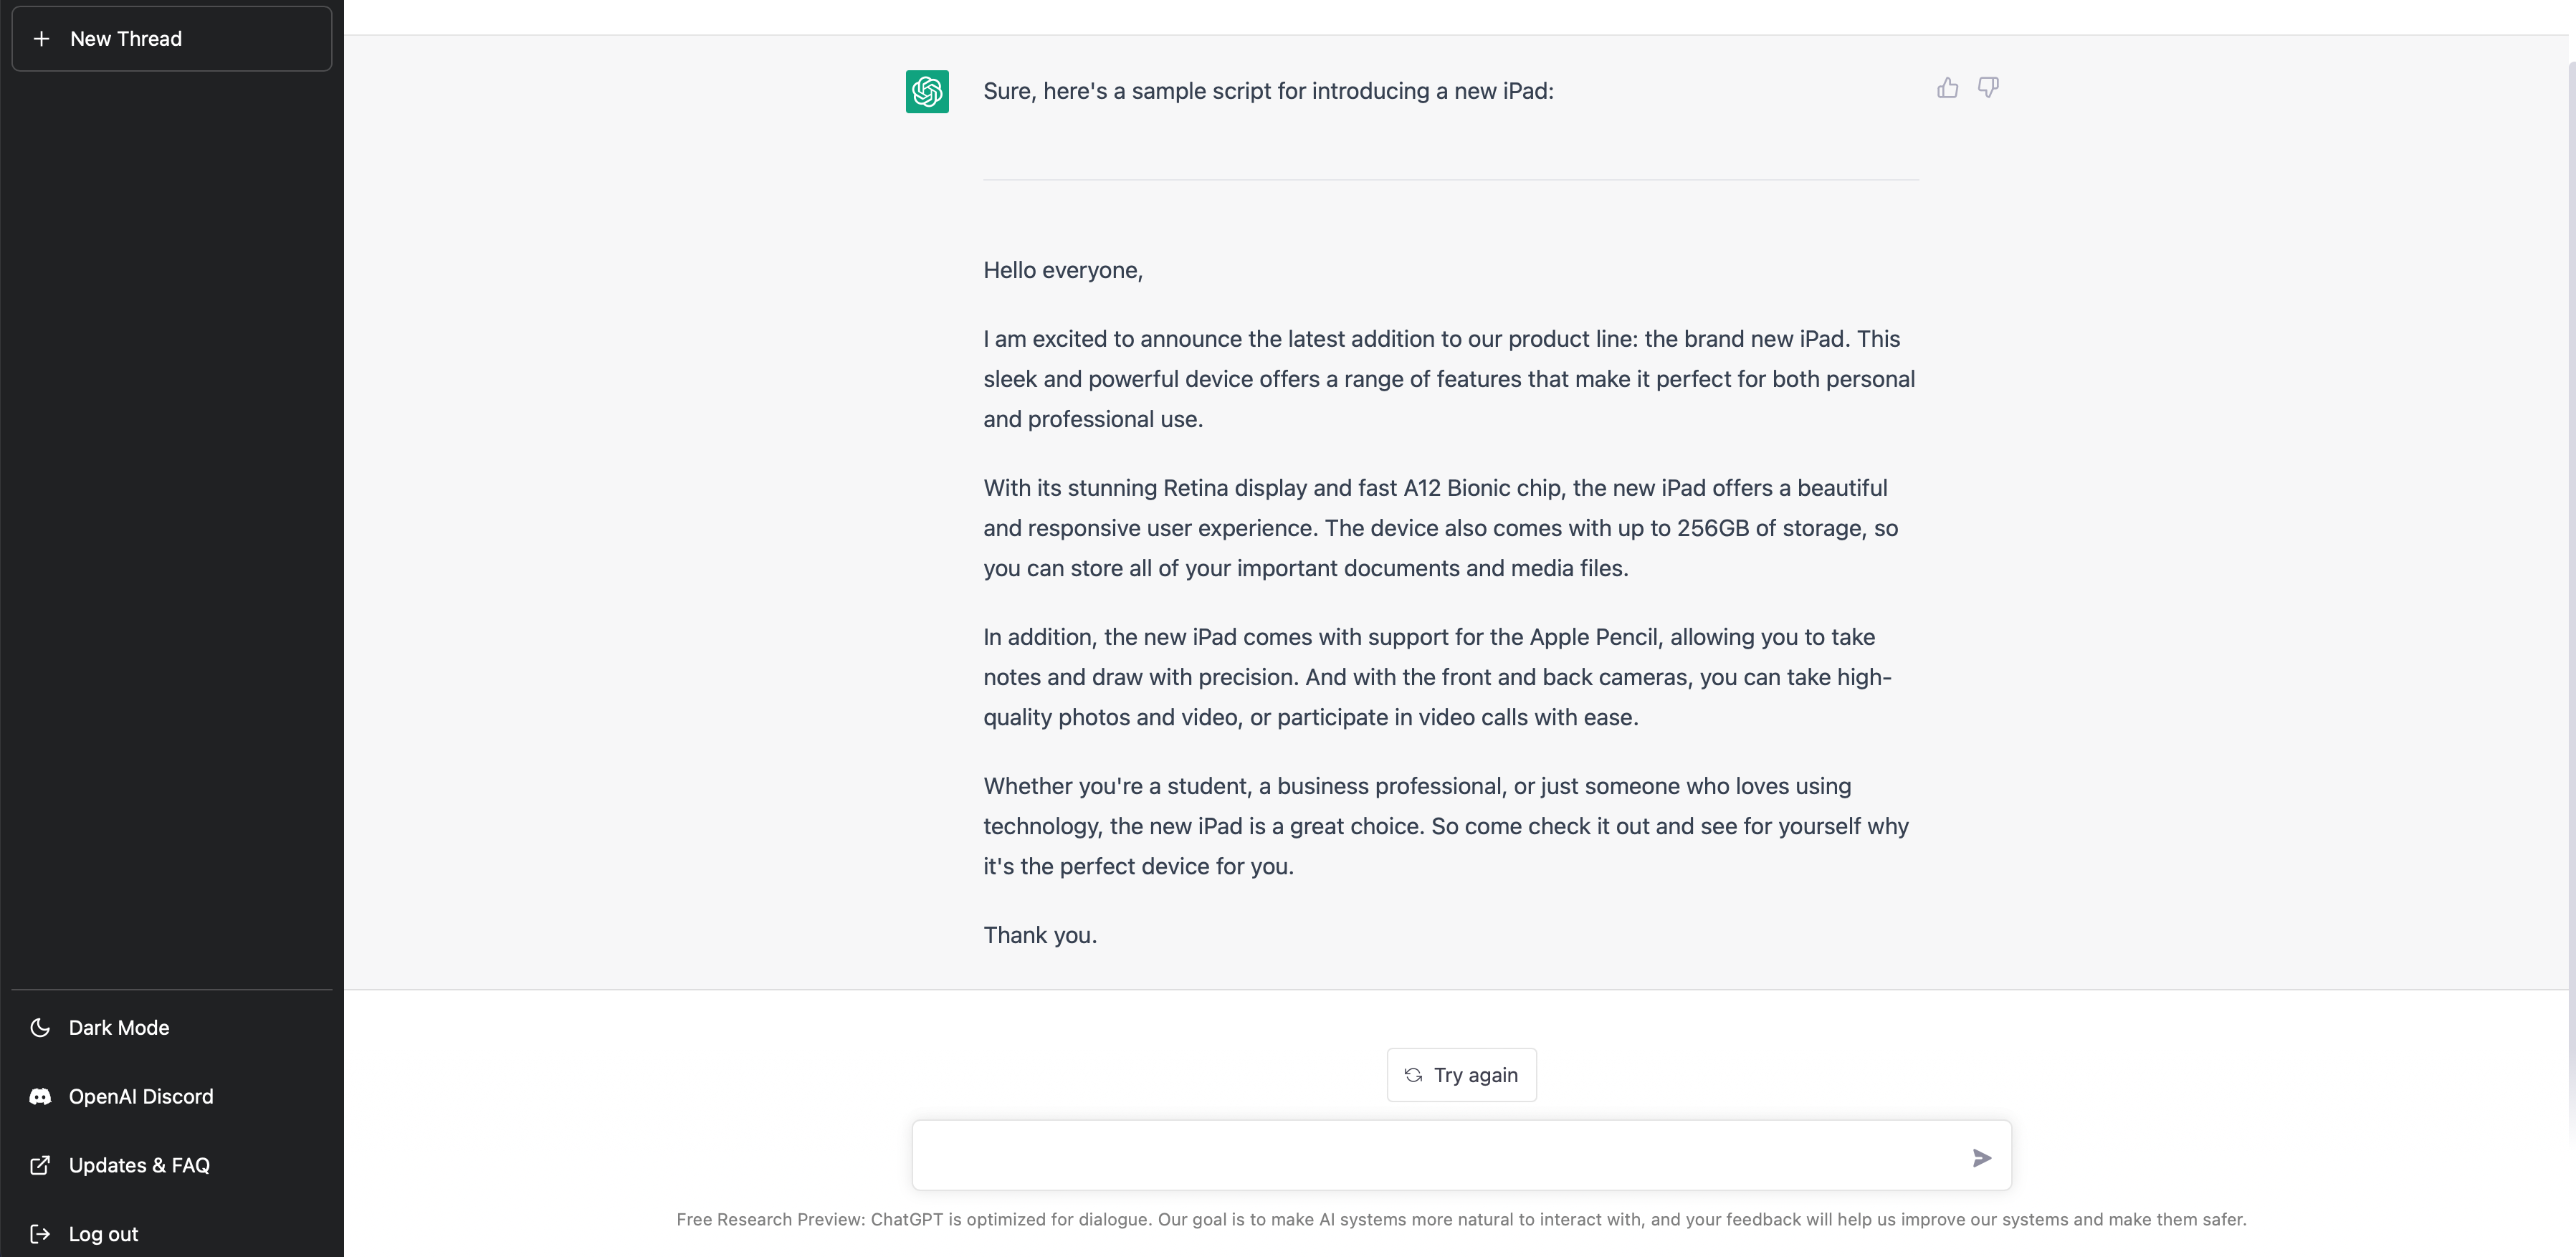Viewport: 2576px width, 1257px height.
Task: Open the Updates & FAQ link
Action: [x=139, y=1165]
